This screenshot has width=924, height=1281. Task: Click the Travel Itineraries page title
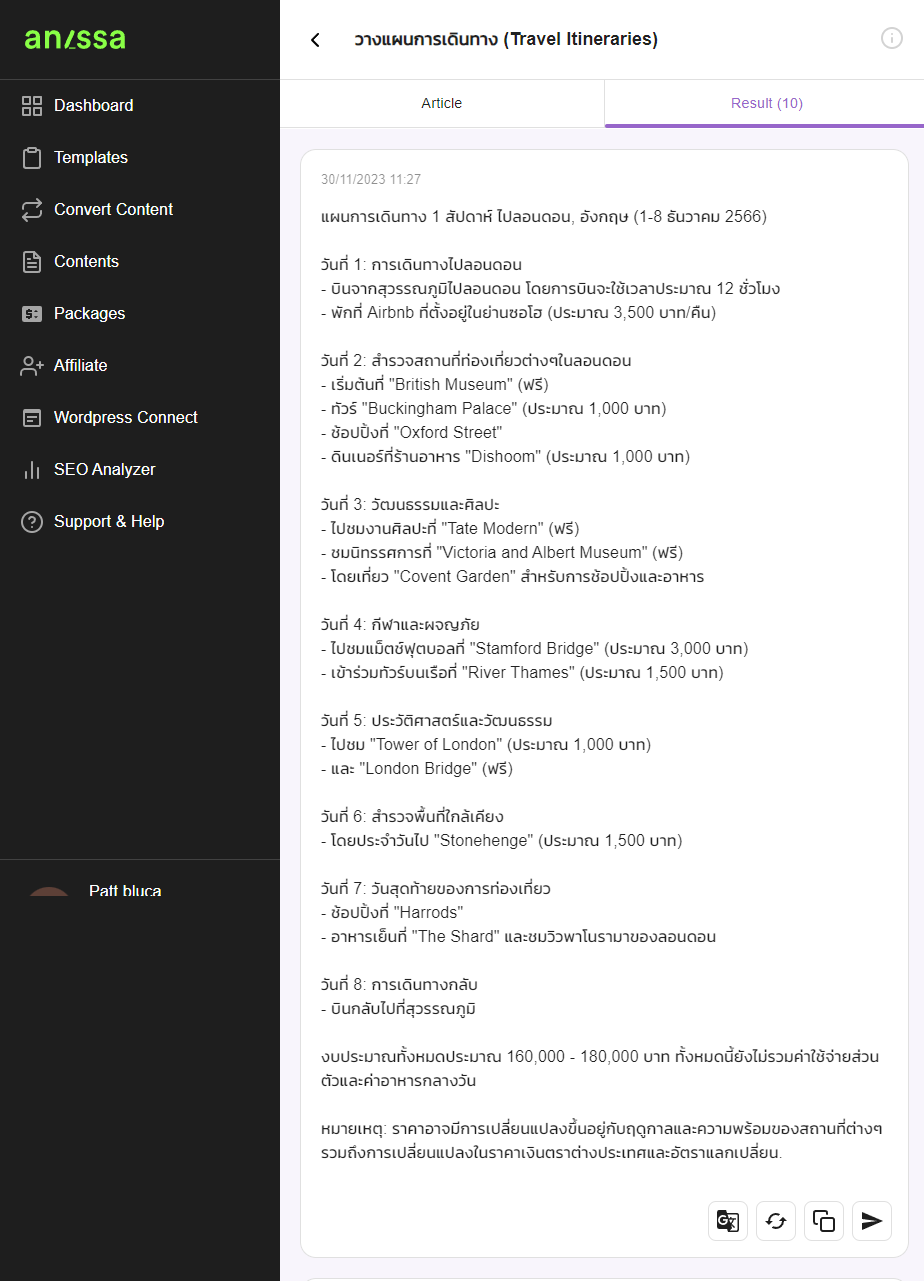pyautogui.click(x=506, y=40)
